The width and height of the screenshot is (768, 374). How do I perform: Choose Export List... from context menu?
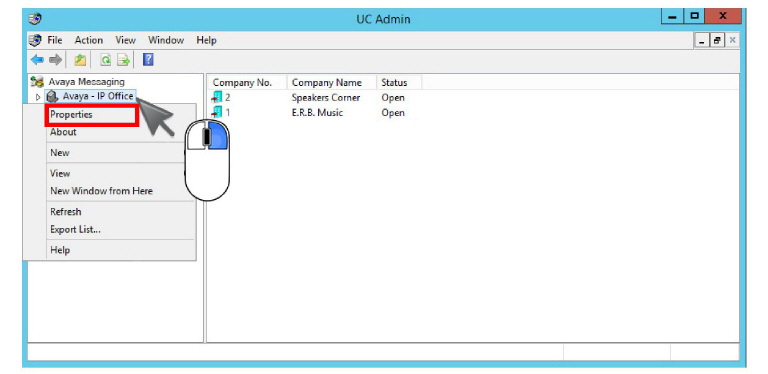(75, 229)
